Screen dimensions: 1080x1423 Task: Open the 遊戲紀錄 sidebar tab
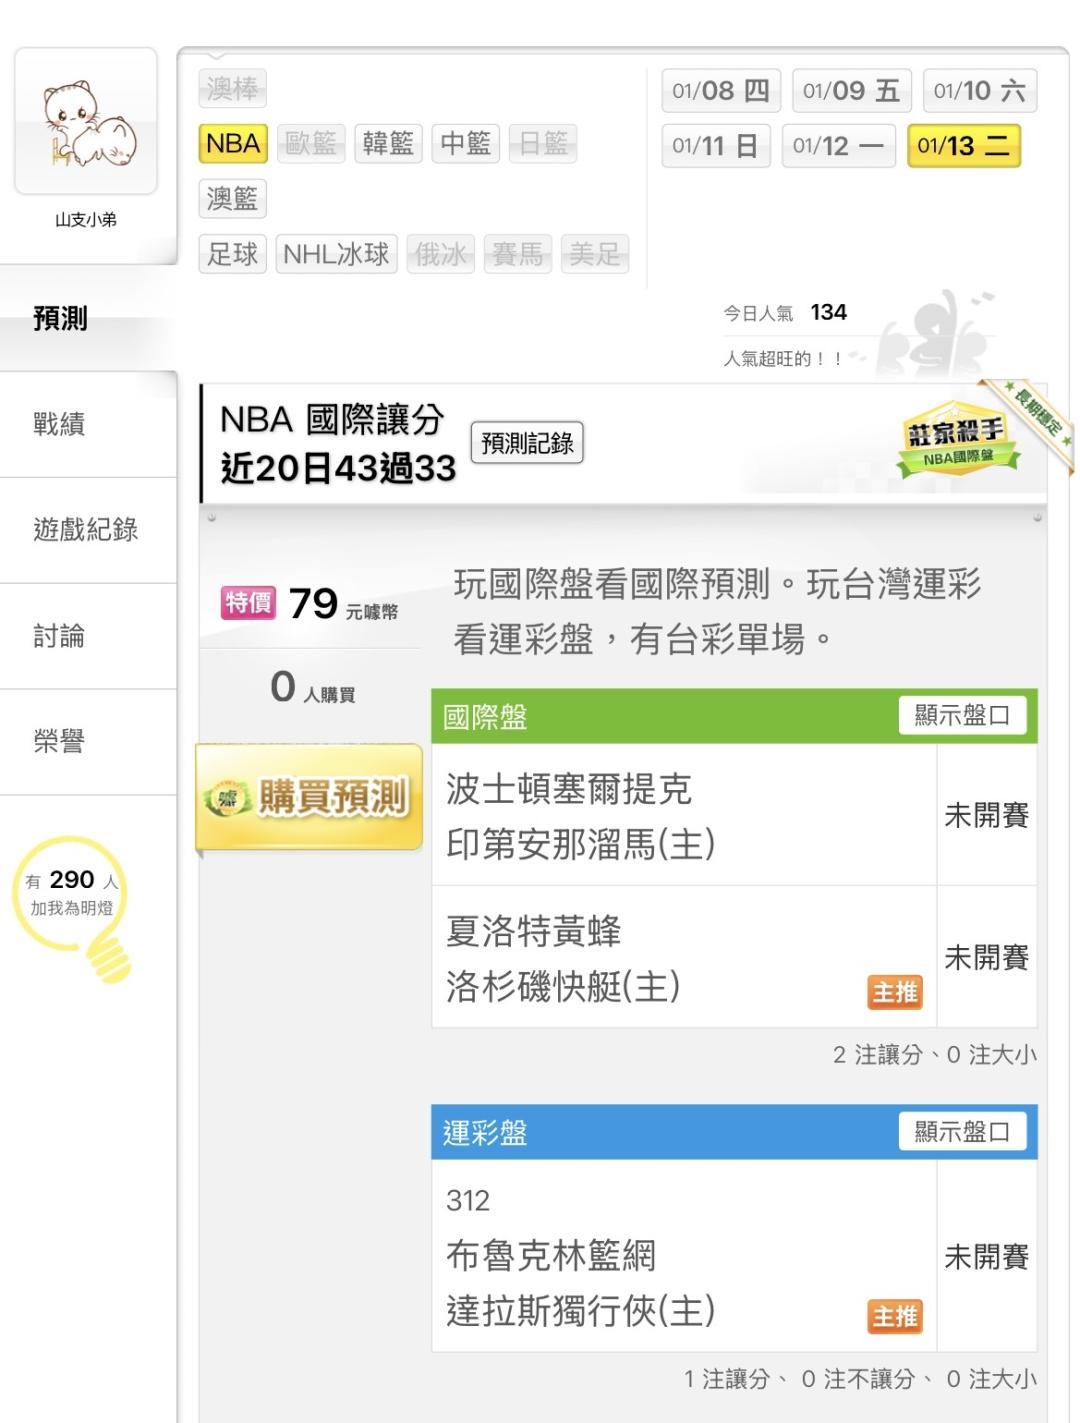86,530
